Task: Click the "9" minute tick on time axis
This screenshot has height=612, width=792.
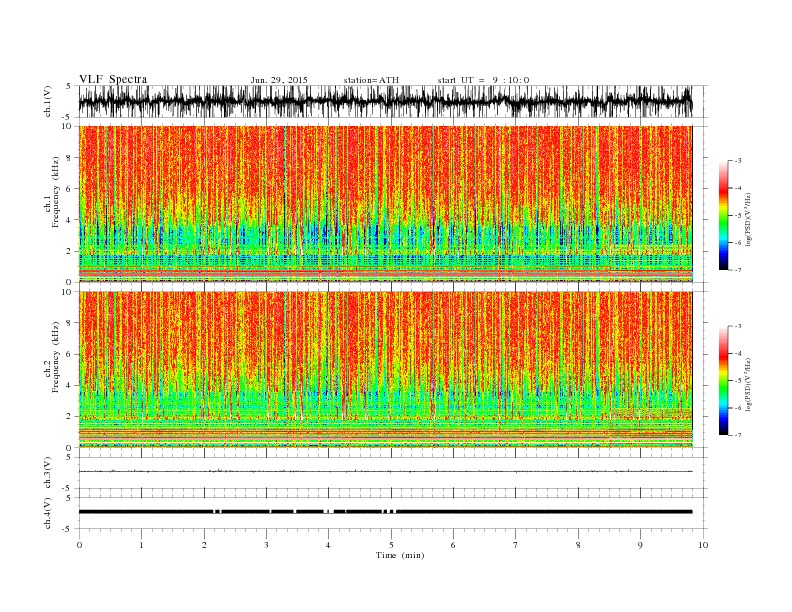Action: coord(640,545)
